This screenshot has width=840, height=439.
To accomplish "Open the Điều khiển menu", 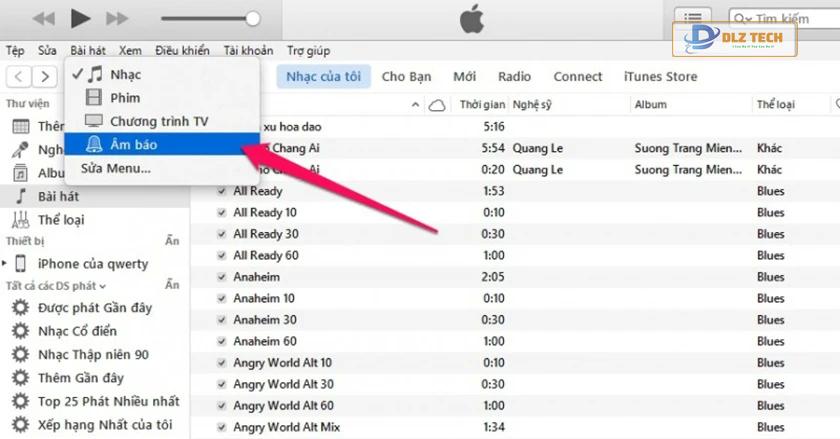I will [182, 51].
